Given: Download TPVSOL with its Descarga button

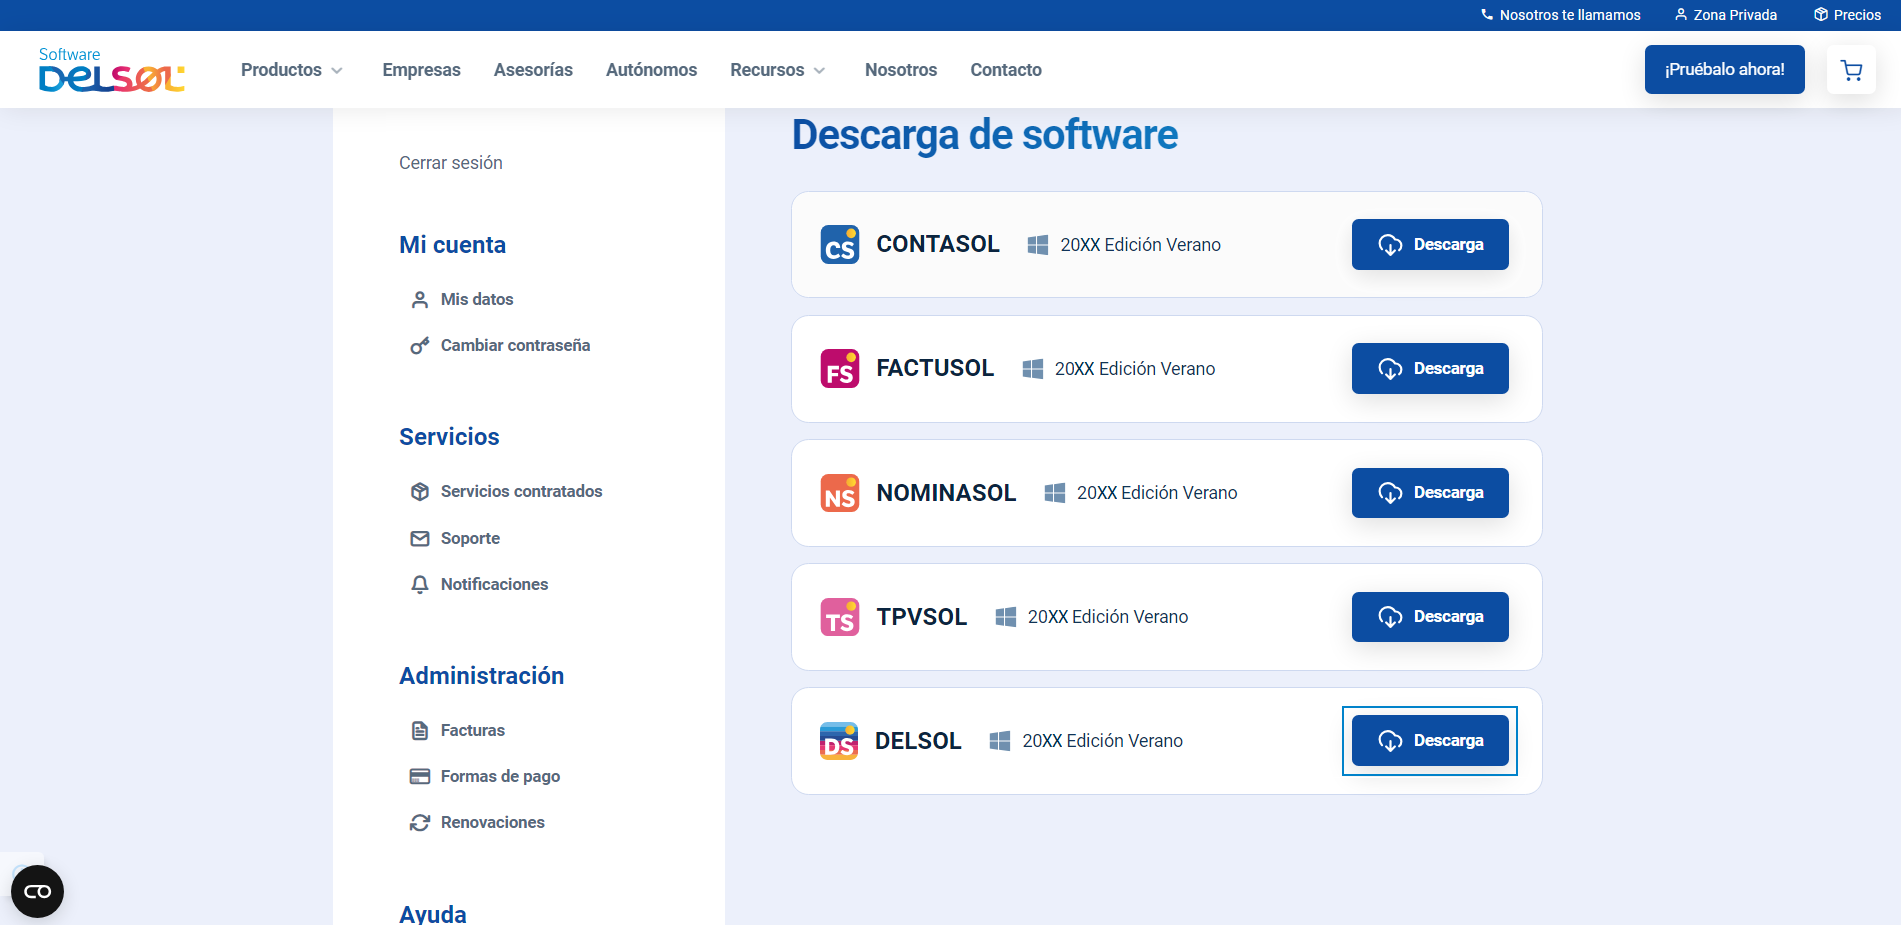Looking at the screenshot, I should 1430,617.
